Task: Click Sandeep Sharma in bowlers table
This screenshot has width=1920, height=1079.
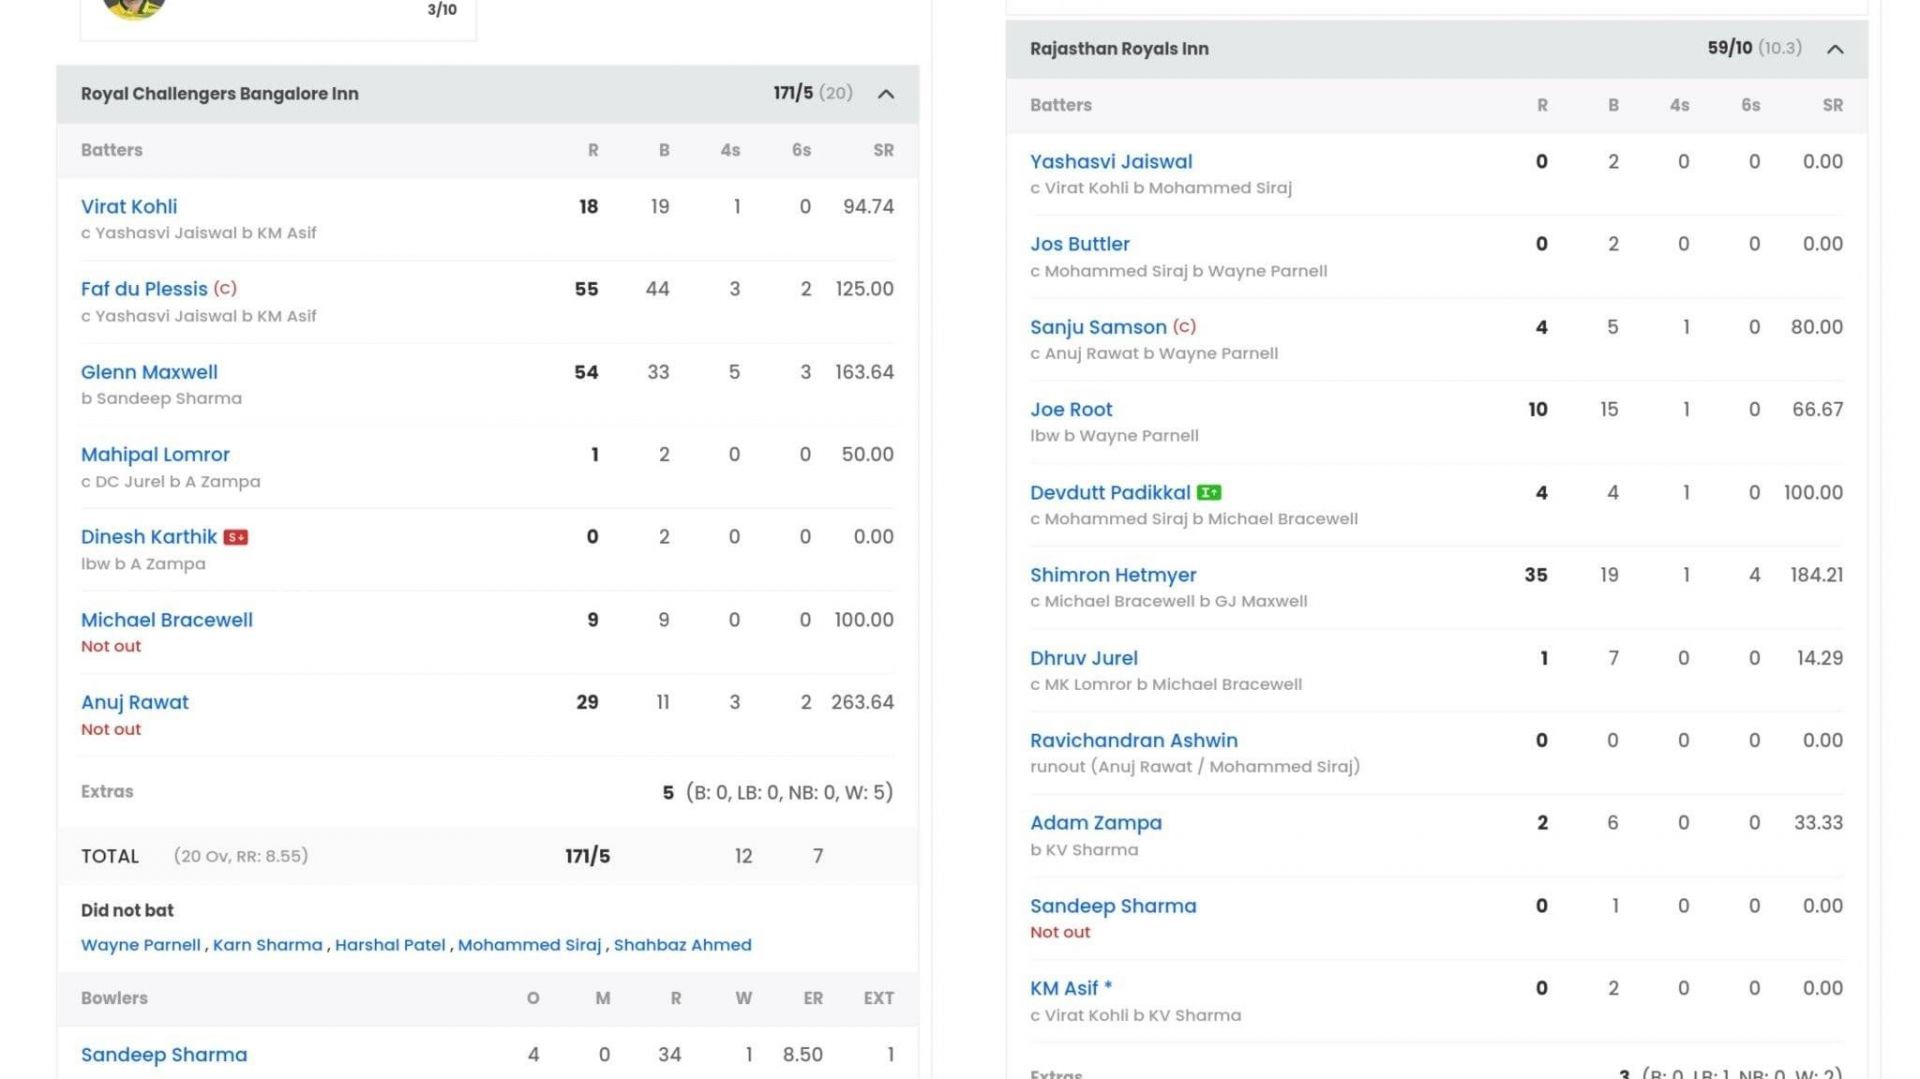Action: point(164,1055)
